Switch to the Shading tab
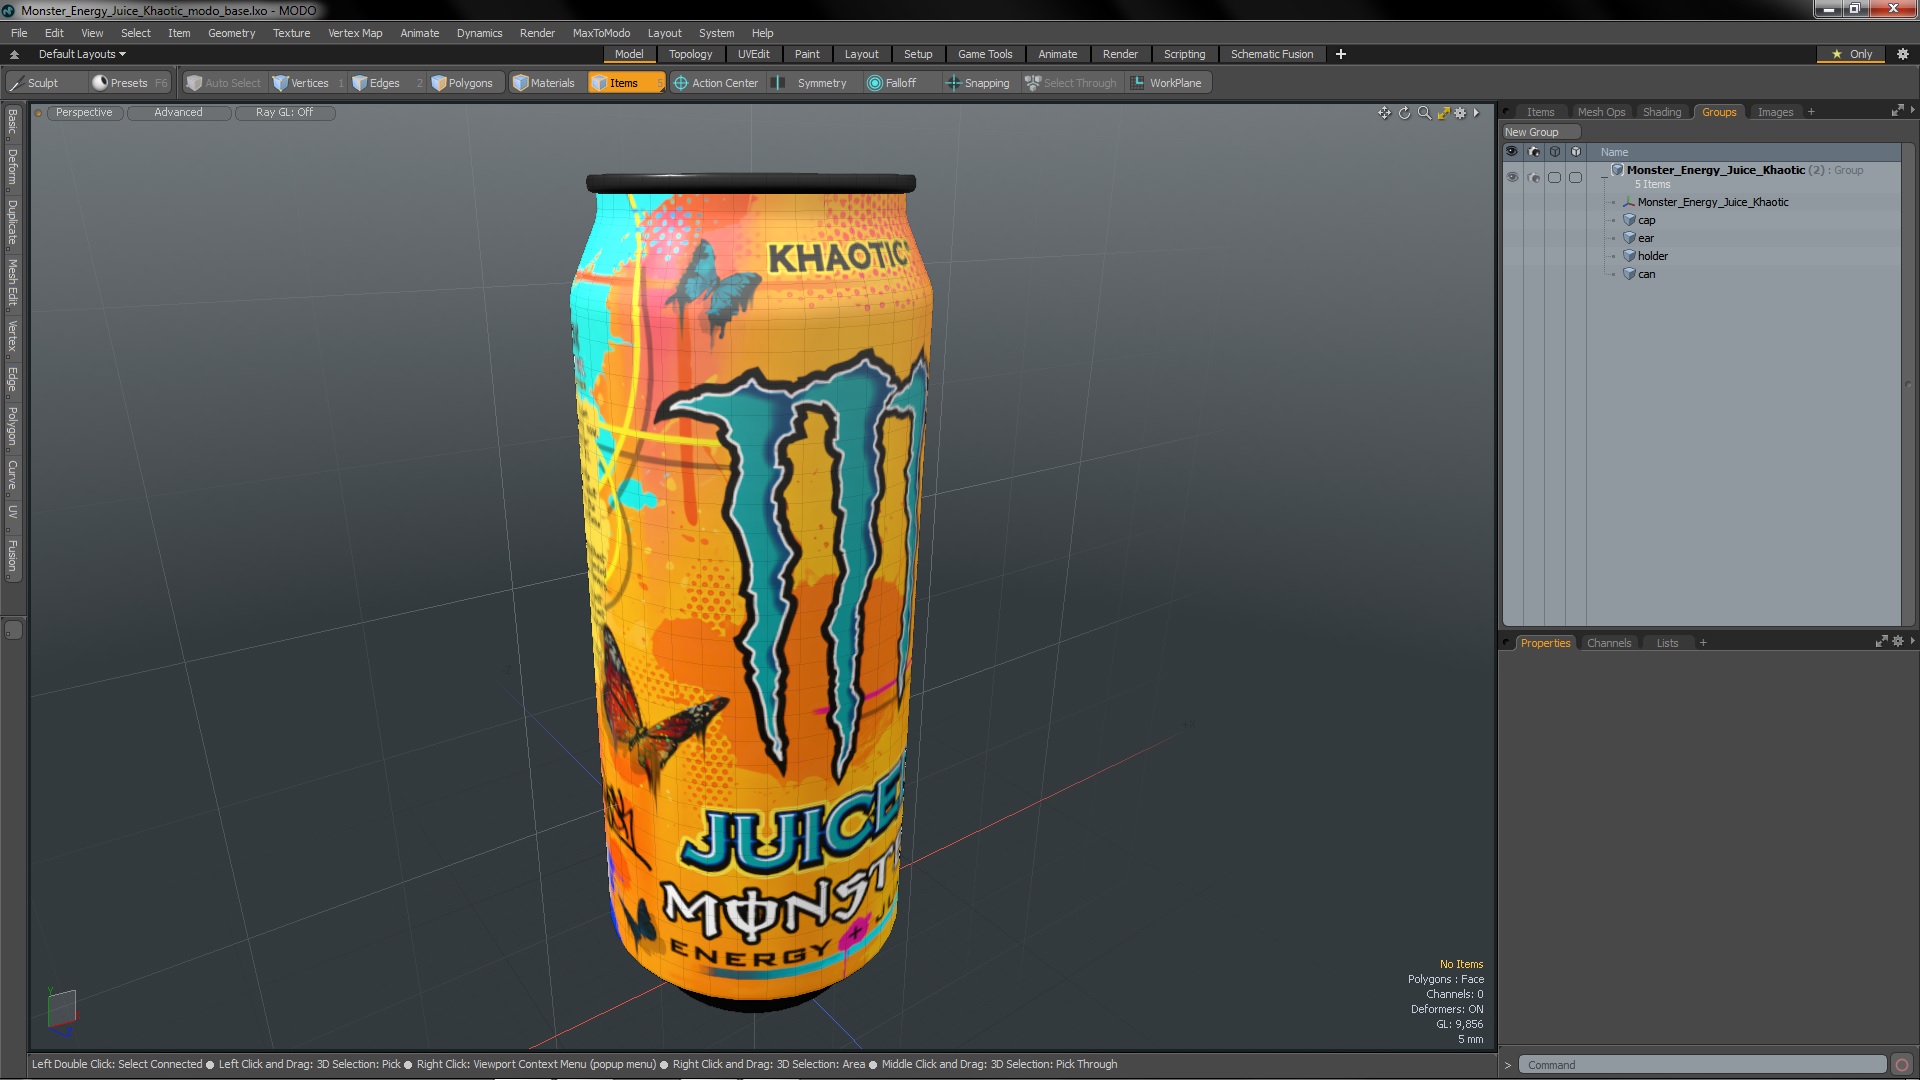 tap(1662, 112)
